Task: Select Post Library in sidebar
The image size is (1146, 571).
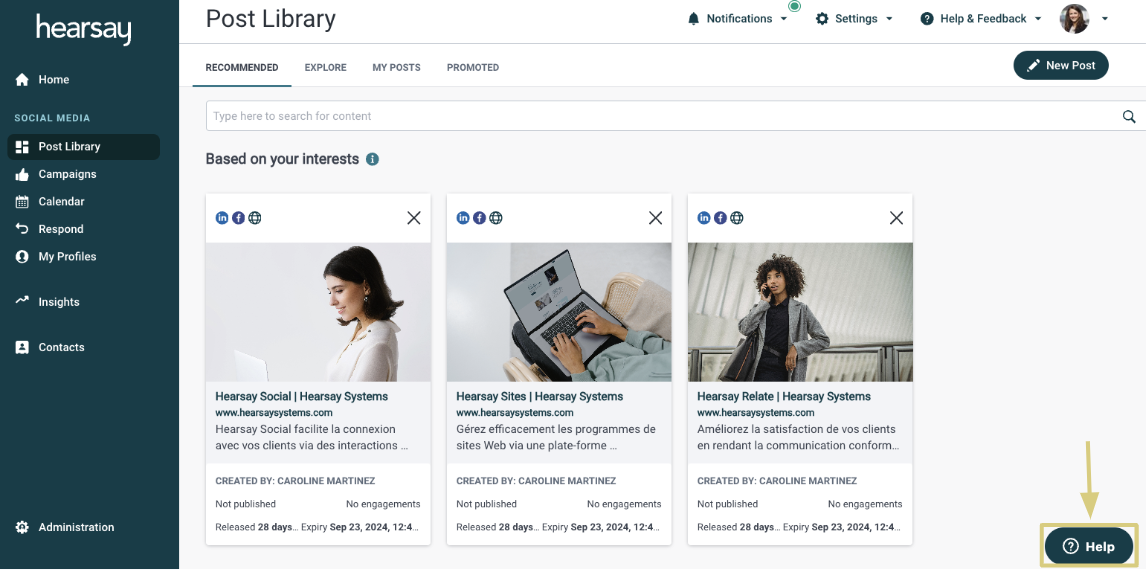Action: [83, 147]
